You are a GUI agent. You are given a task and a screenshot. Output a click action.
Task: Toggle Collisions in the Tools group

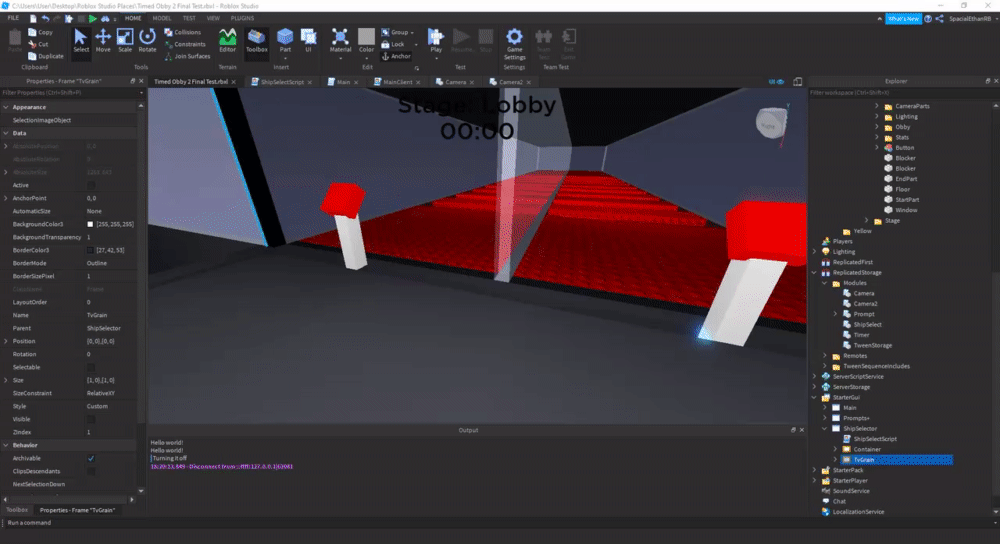tap(183, 32)
